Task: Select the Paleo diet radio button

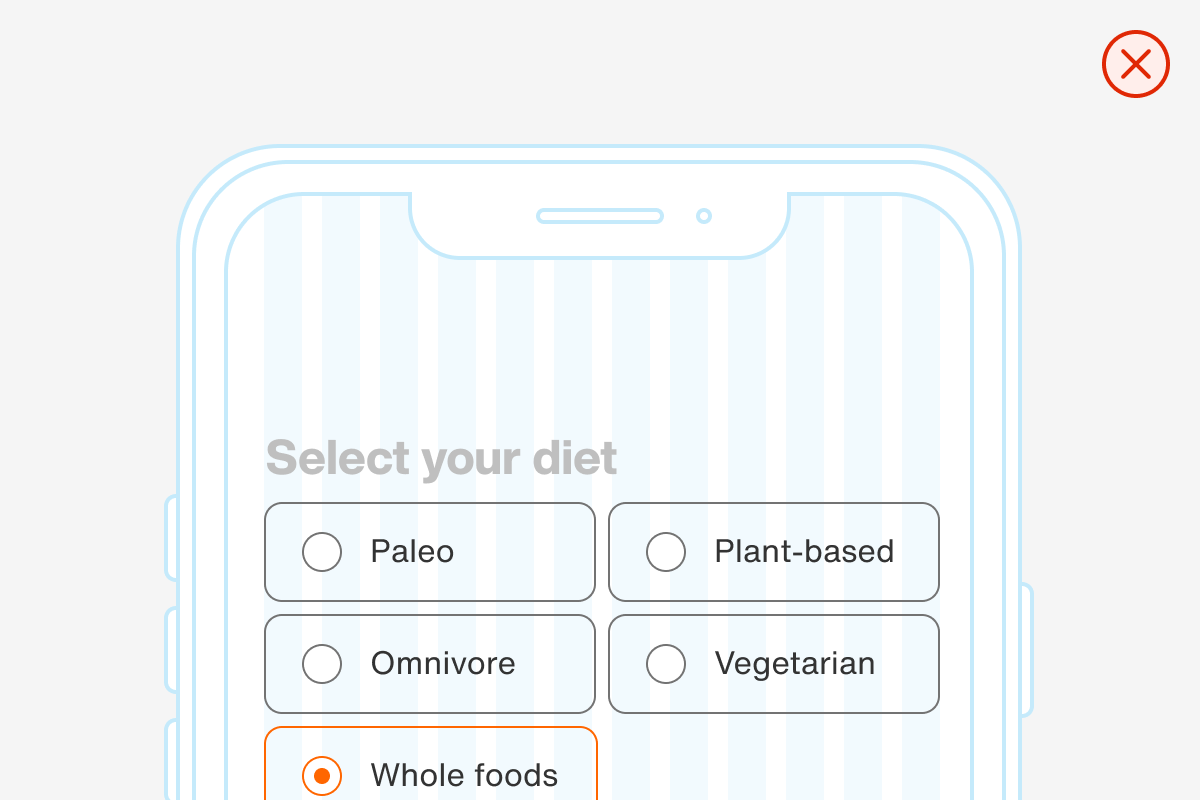Action: pyautogui.click(x=322, y=552)
